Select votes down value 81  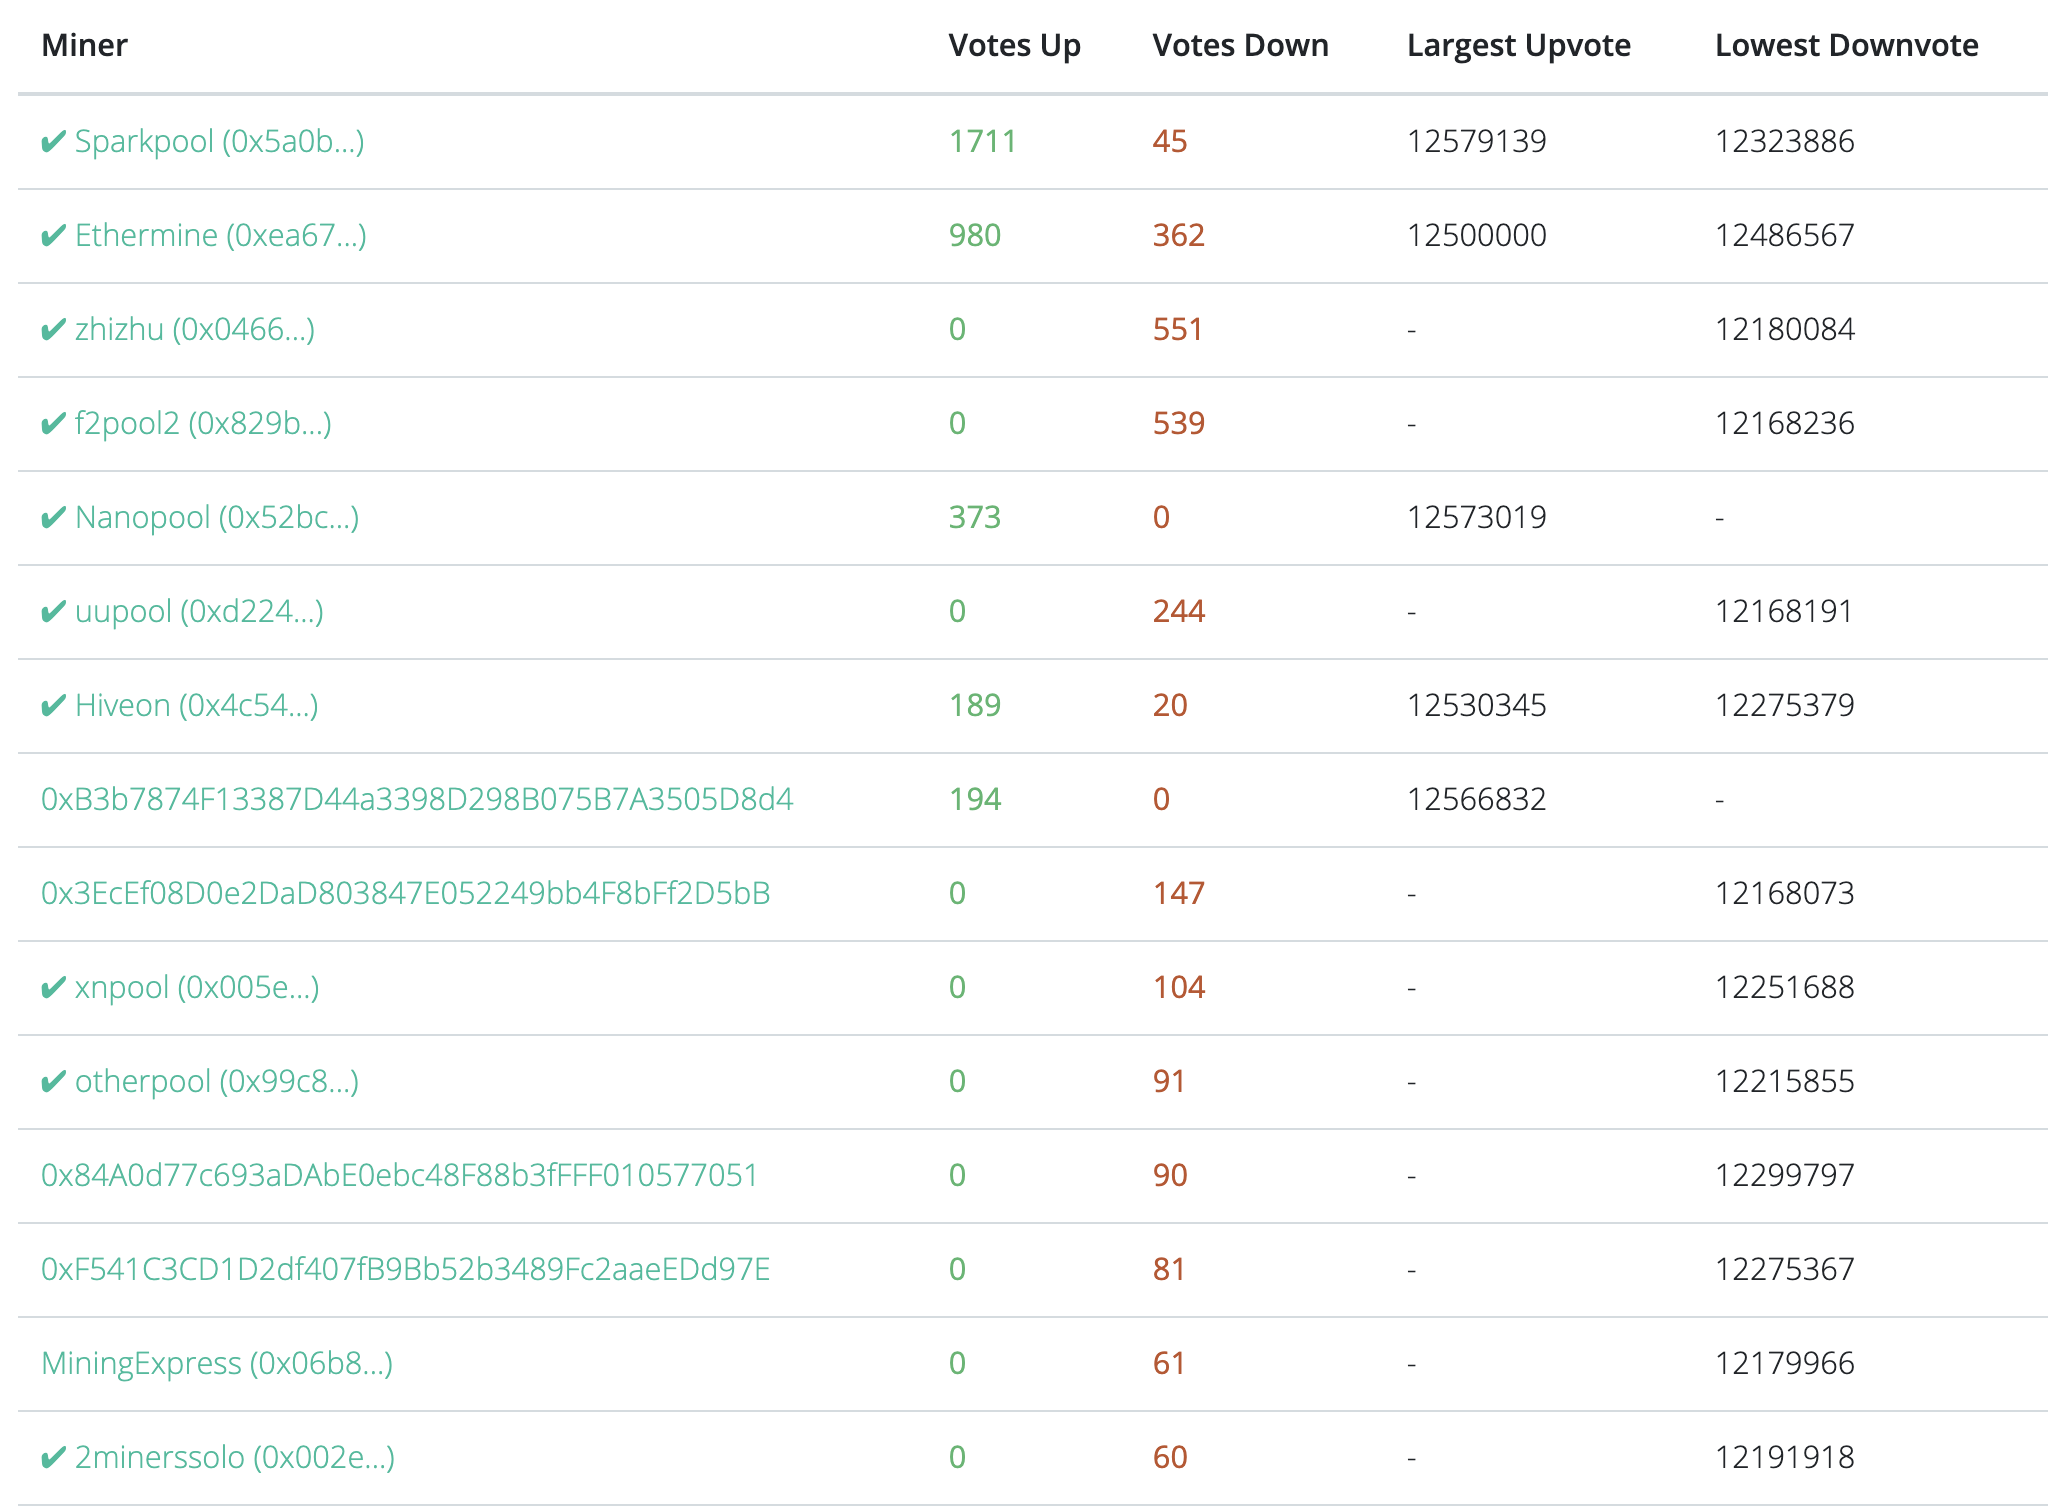[1169, 1270]
